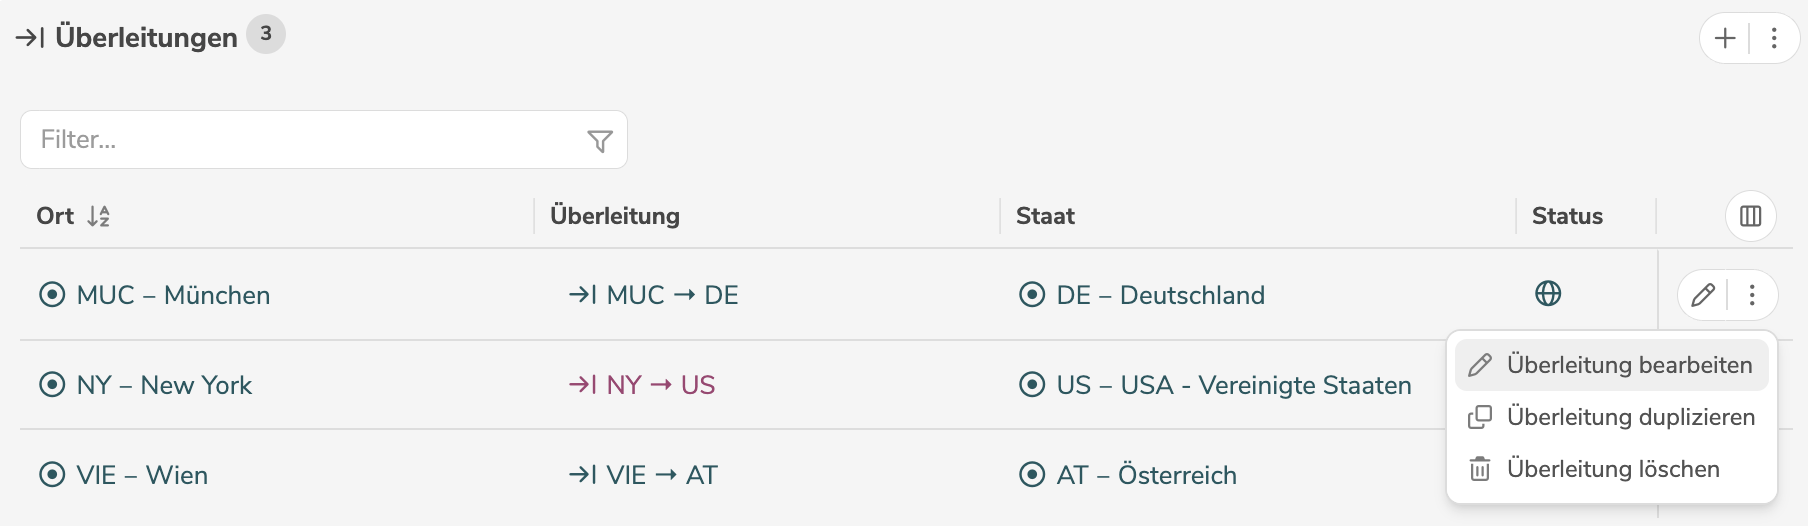
Task: Sort by the Ort column sort icon
Action: click(98, 216)
